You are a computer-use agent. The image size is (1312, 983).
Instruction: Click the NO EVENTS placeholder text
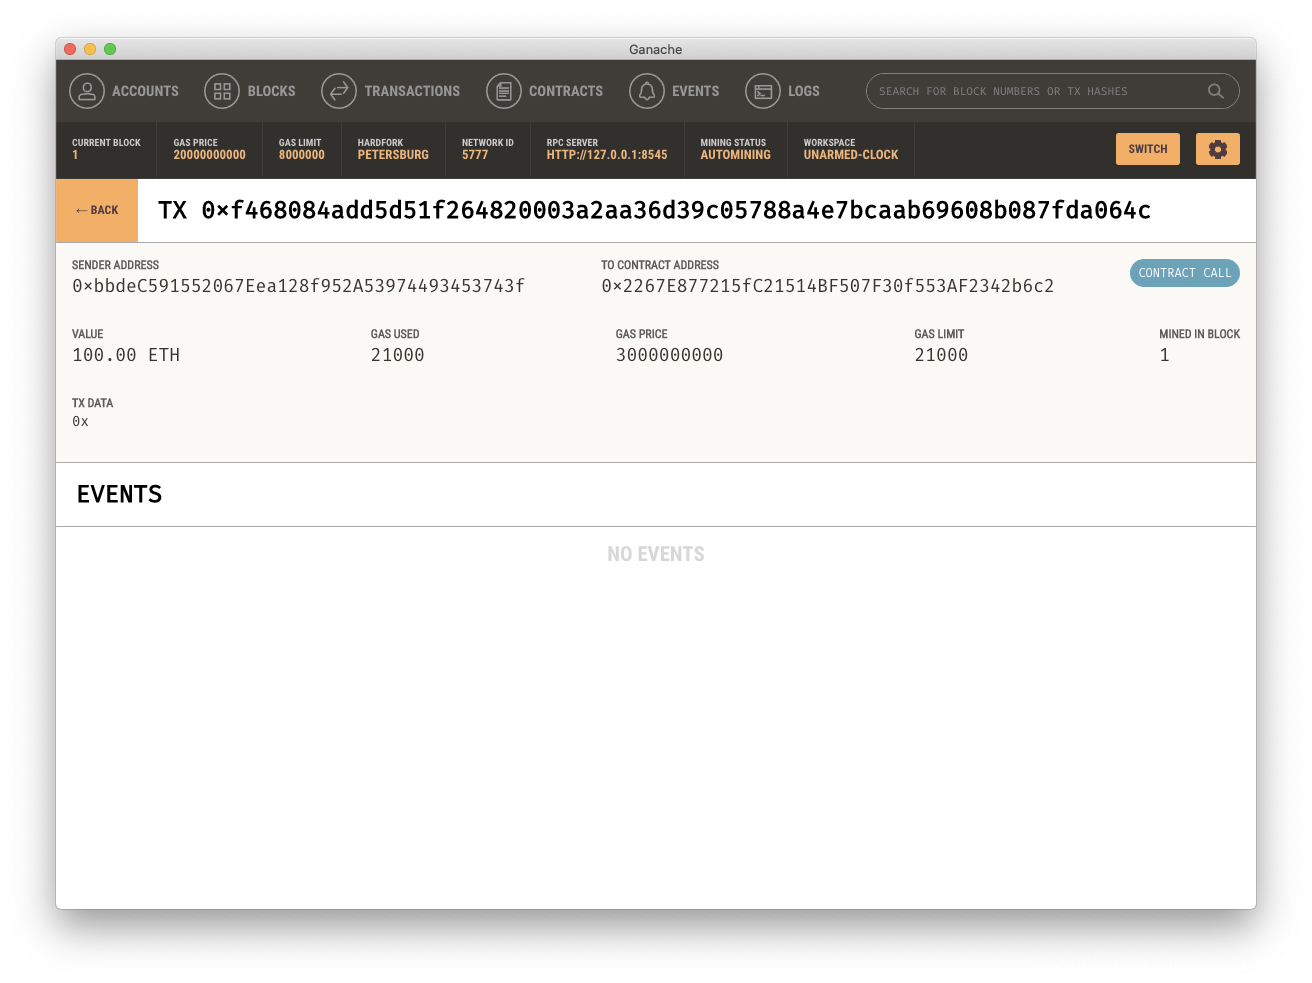[656, 554]
